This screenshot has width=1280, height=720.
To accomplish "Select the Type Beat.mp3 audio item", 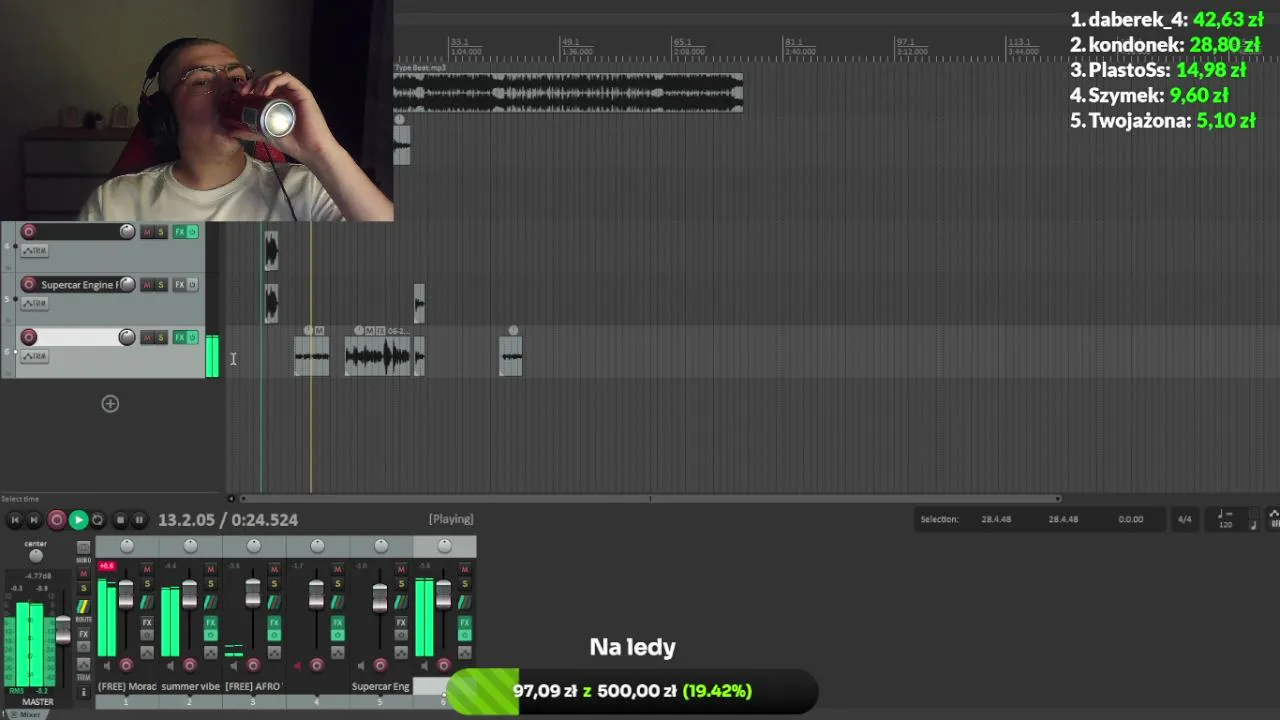I will pos(568,91).
